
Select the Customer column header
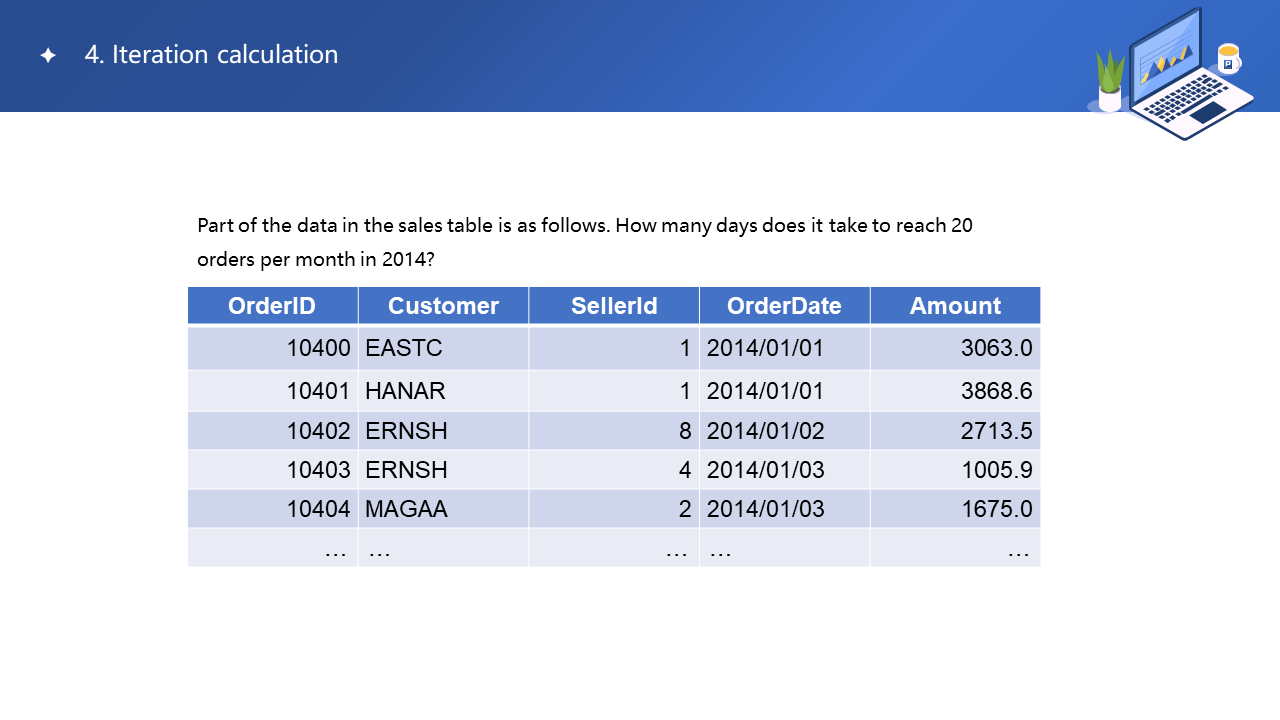pos(443,306)
